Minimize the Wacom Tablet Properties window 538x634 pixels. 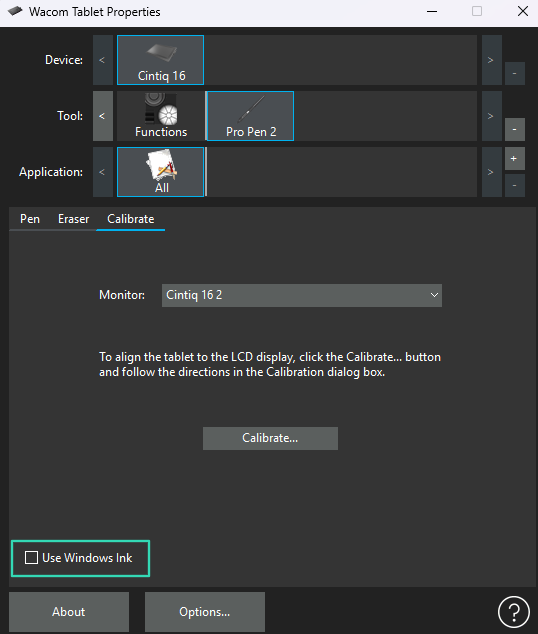pyautogui.click(x=432, y=11)
